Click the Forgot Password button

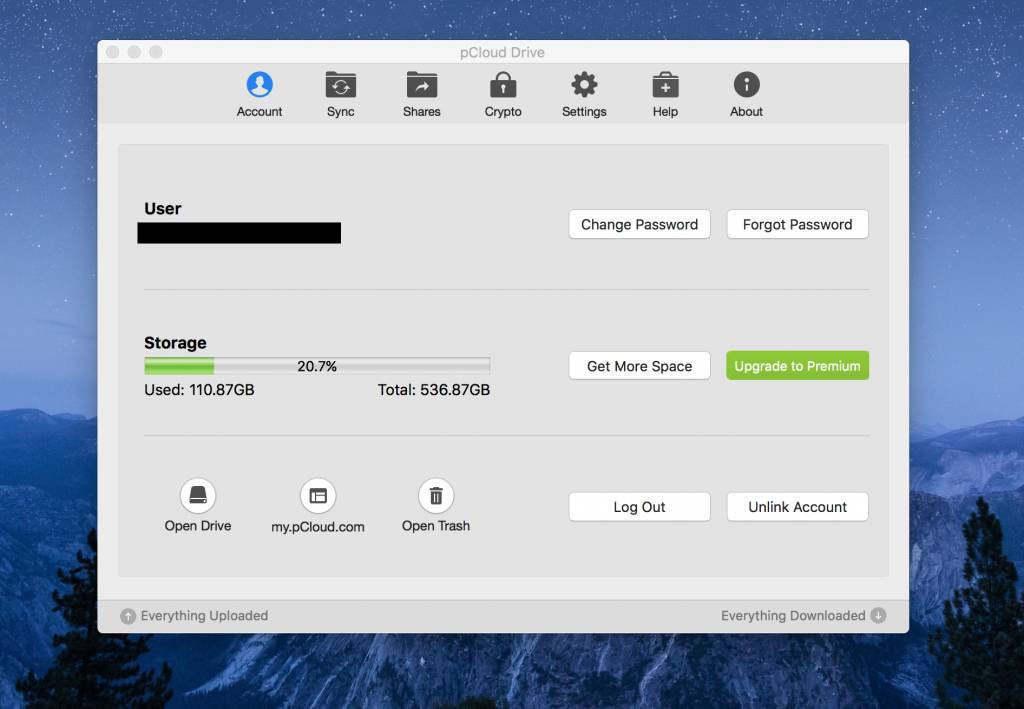(797, 225)
